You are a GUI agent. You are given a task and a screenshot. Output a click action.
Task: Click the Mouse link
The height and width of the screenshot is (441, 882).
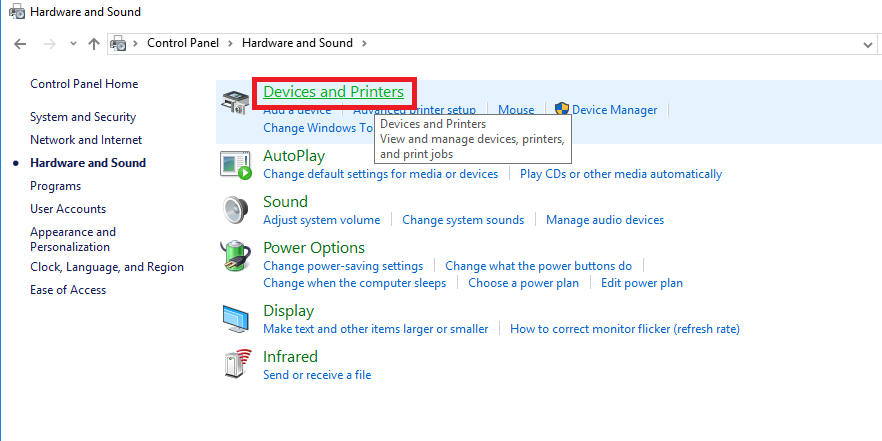pyautogui.click(x=516, y=110)
